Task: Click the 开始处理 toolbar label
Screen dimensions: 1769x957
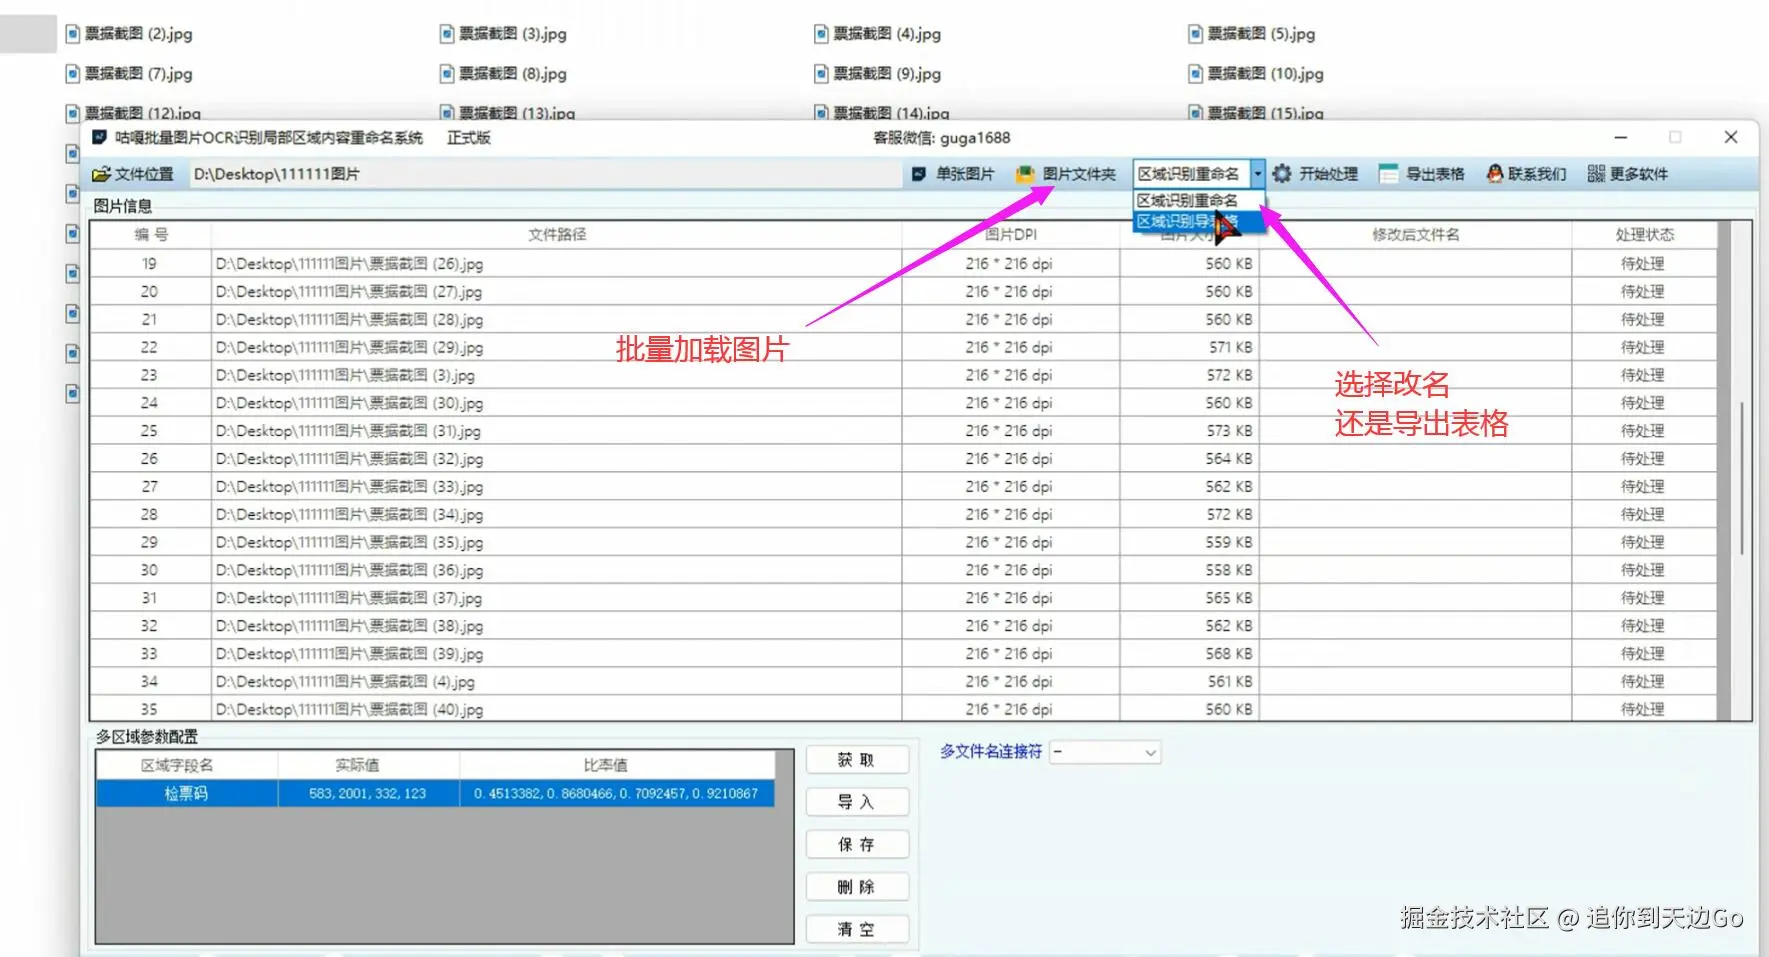Action: click(x=1328, y=174)
